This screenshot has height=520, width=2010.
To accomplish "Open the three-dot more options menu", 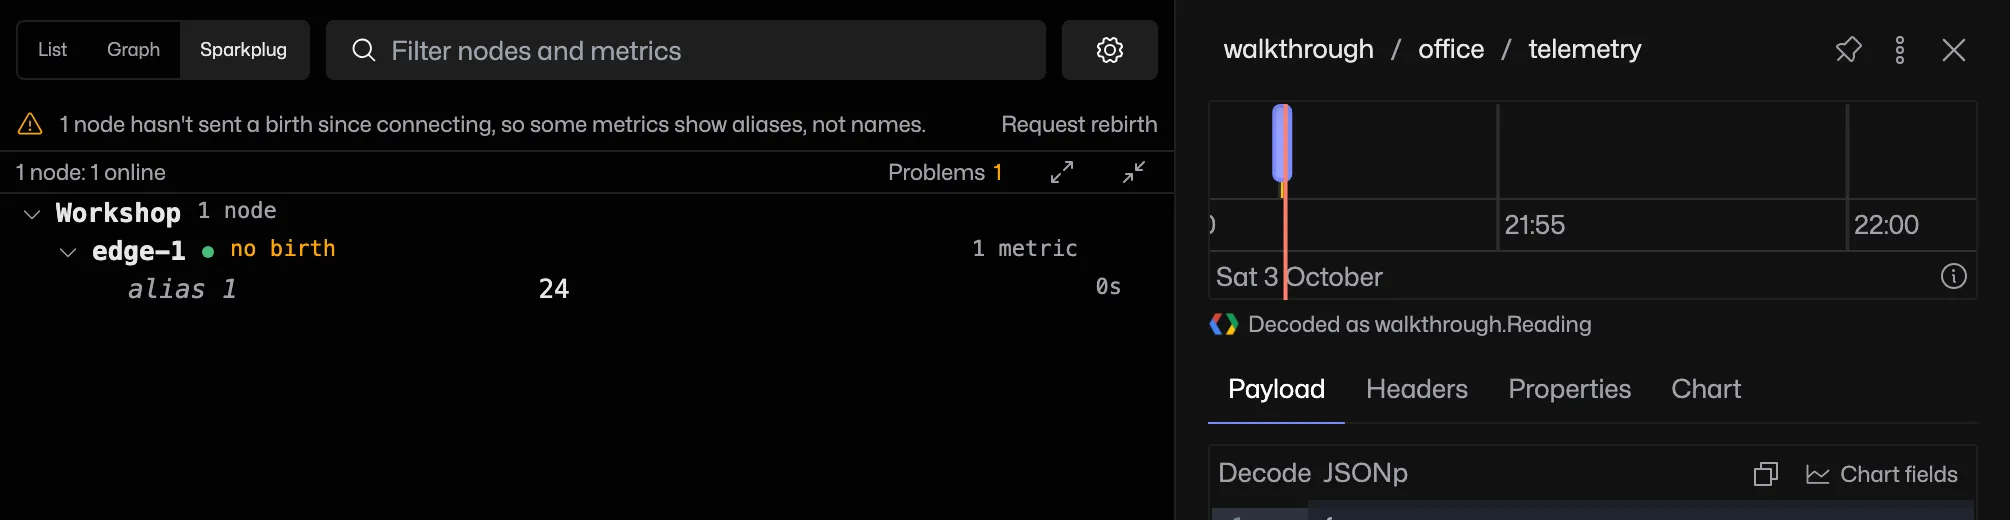I will [1900, 50].
